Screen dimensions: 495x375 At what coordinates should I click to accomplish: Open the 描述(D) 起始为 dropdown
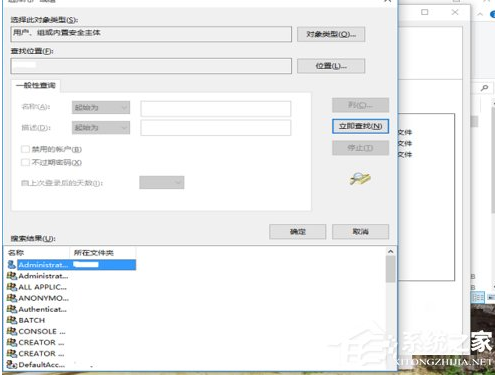pyautogui.click(x=101, y=128)
